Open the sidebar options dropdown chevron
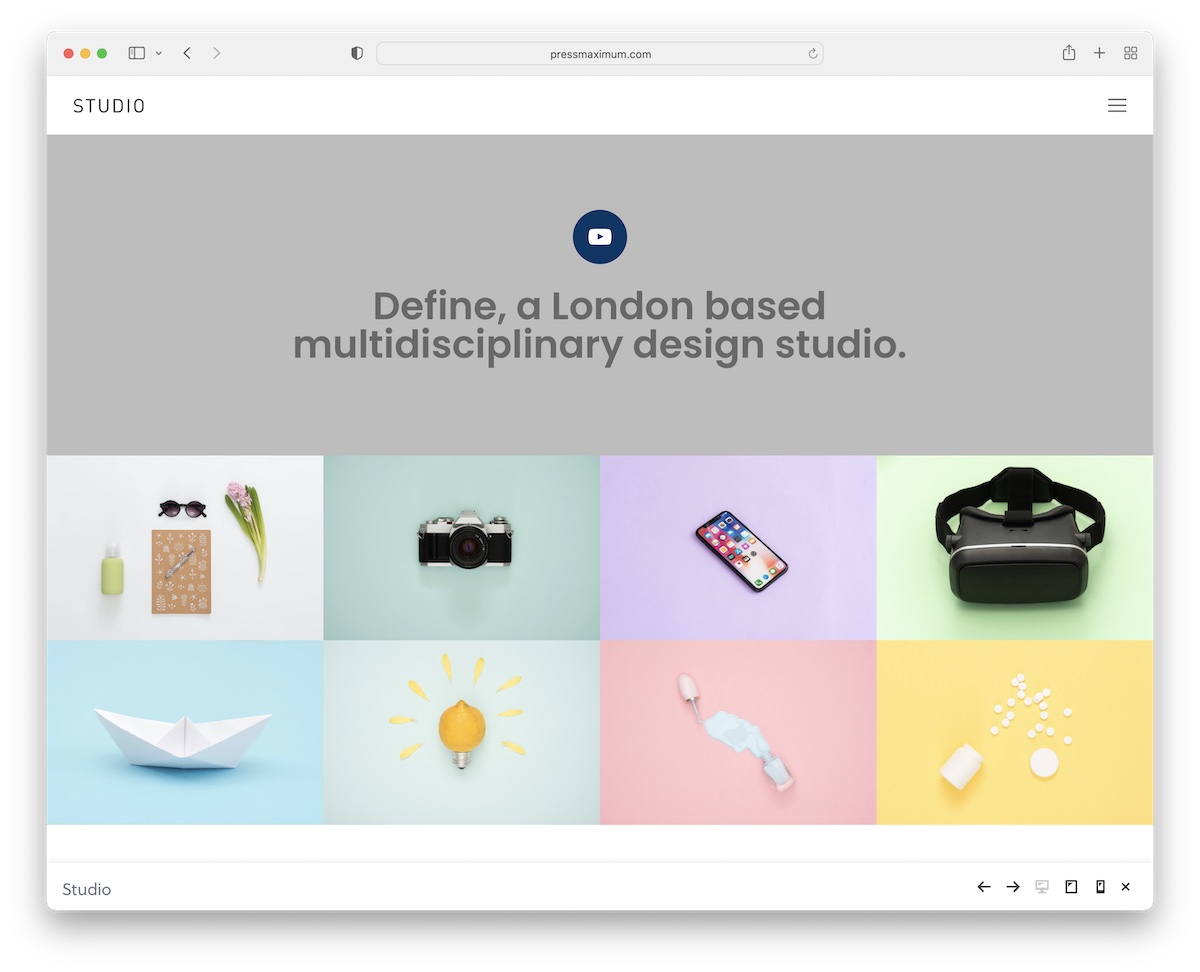Screen dimensions: 1200x972 coord(158,53)
